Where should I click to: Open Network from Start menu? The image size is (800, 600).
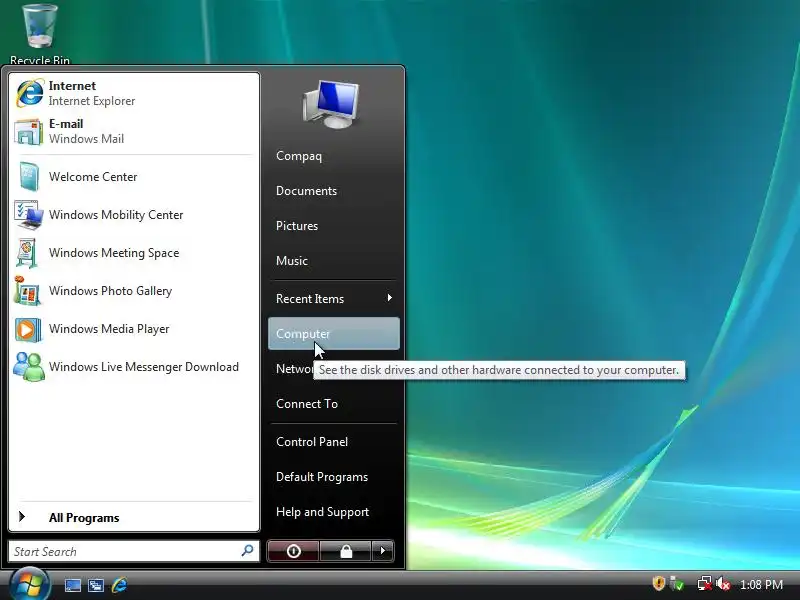point(294,368)
